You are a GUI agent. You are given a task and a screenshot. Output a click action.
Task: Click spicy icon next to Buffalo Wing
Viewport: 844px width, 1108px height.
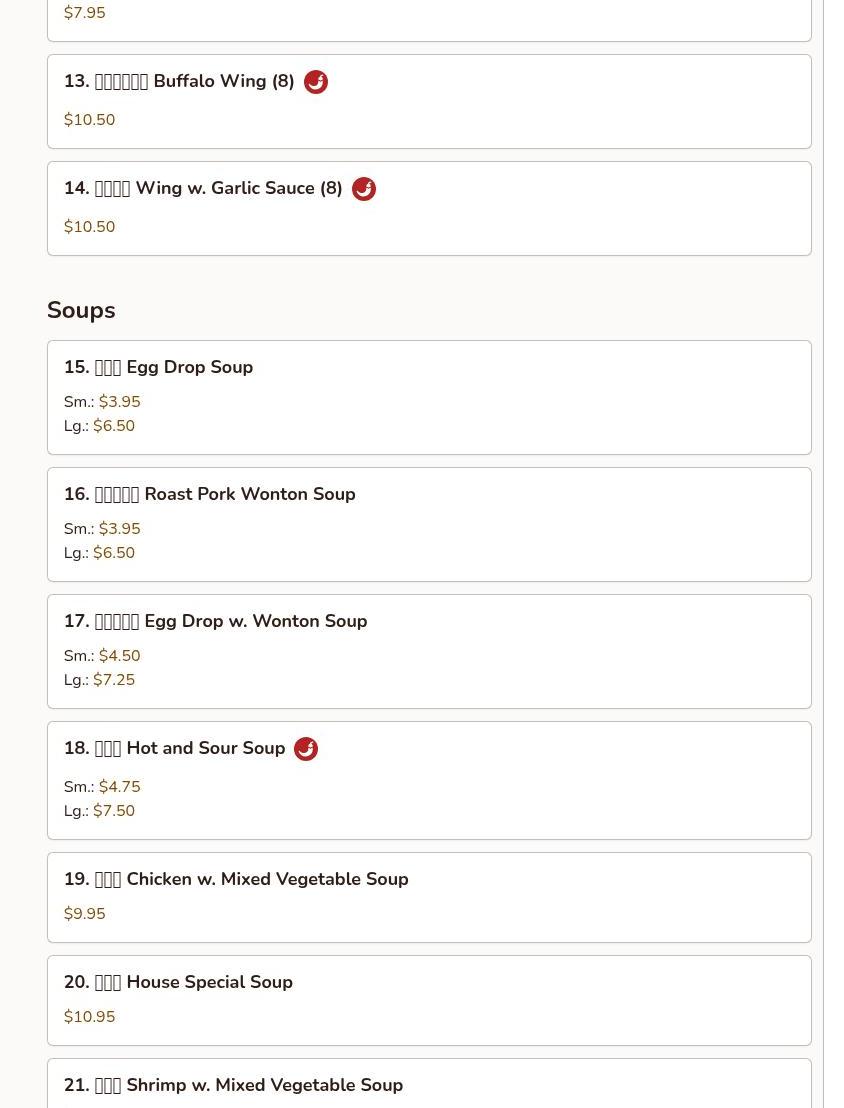click(x=316, y=82)
